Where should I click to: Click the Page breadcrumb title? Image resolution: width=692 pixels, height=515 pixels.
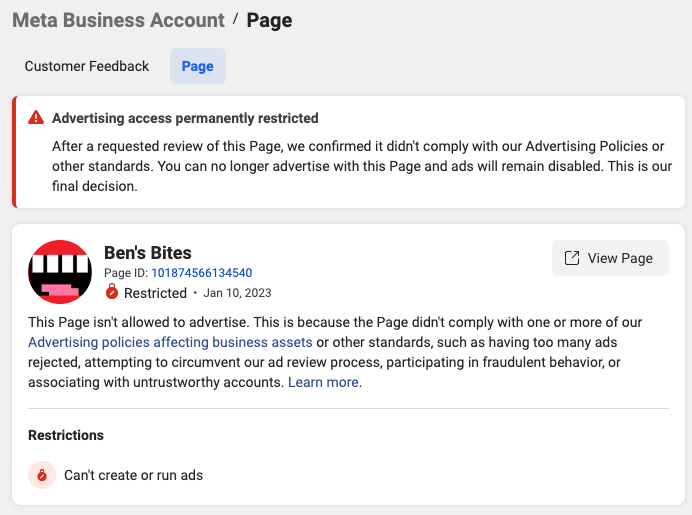[x=269, y=21]
